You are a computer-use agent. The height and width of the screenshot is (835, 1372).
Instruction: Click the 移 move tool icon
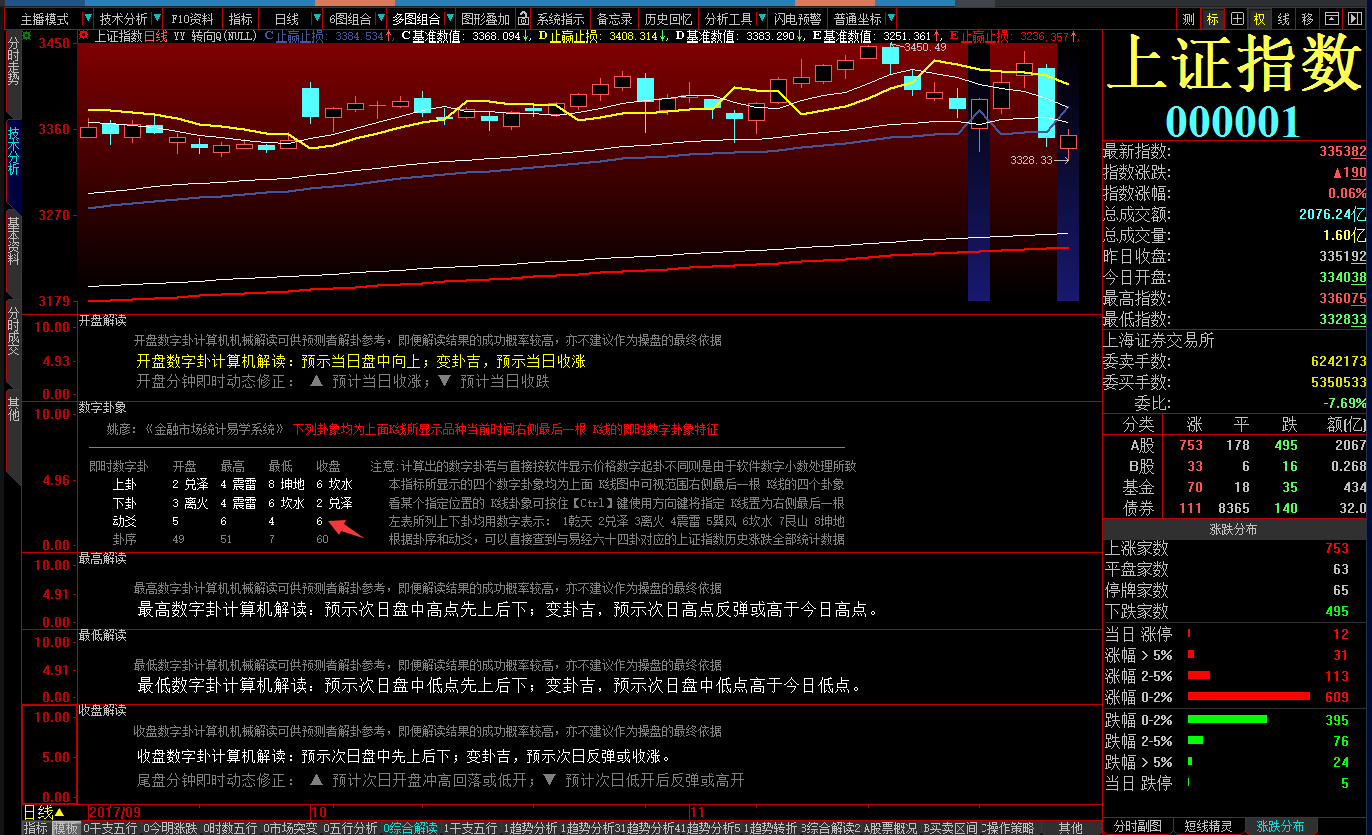[1307, 19]
